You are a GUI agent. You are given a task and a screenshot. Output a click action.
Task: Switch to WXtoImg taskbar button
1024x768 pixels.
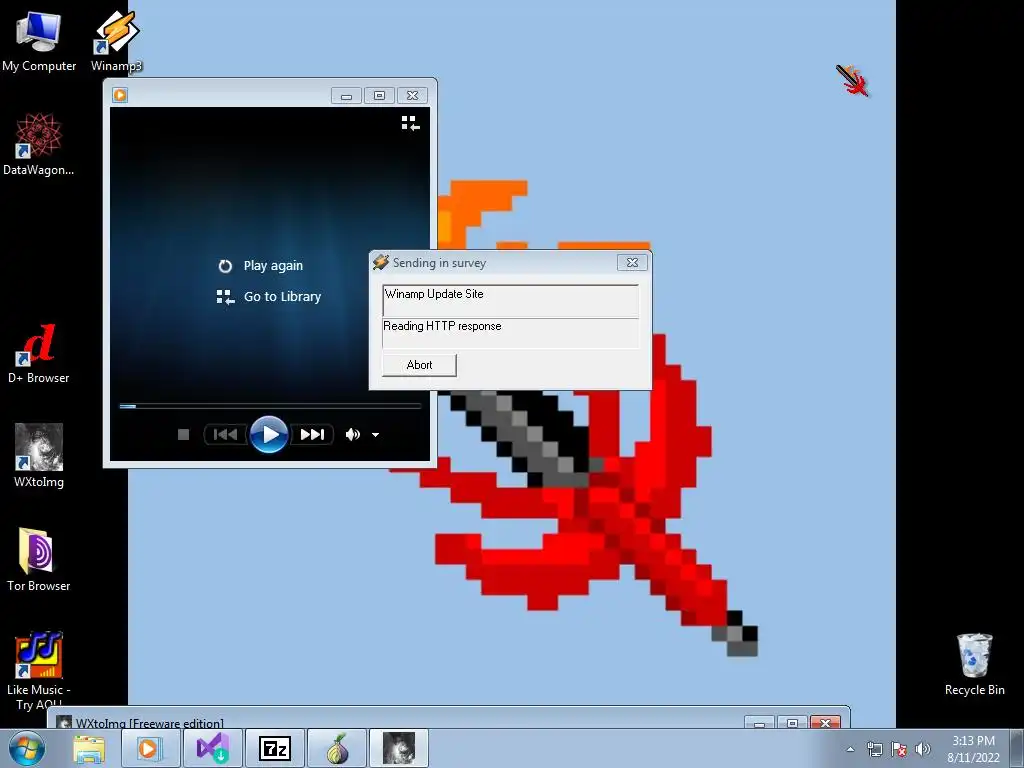pyautogui.click(x=399, y=748)
